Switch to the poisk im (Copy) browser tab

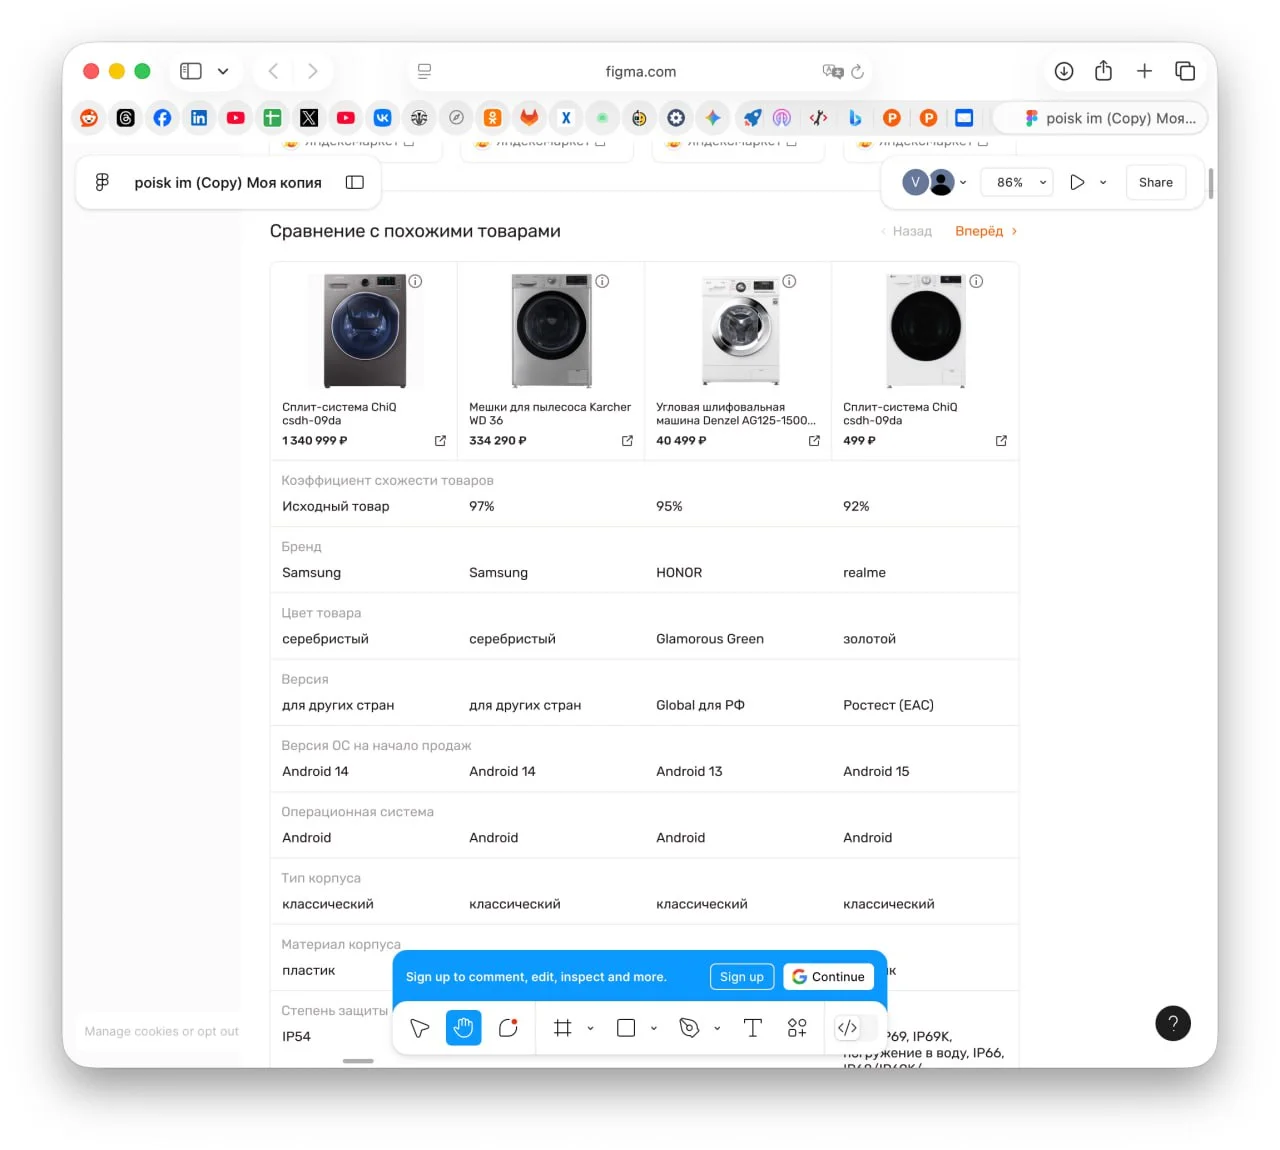point(1108,118)
